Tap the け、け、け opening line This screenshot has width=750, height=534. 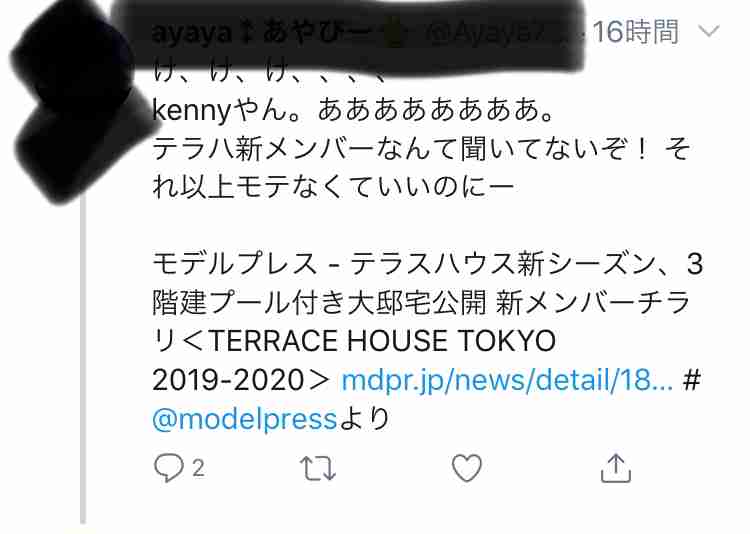pyautogui.click(x=268, y=74)
